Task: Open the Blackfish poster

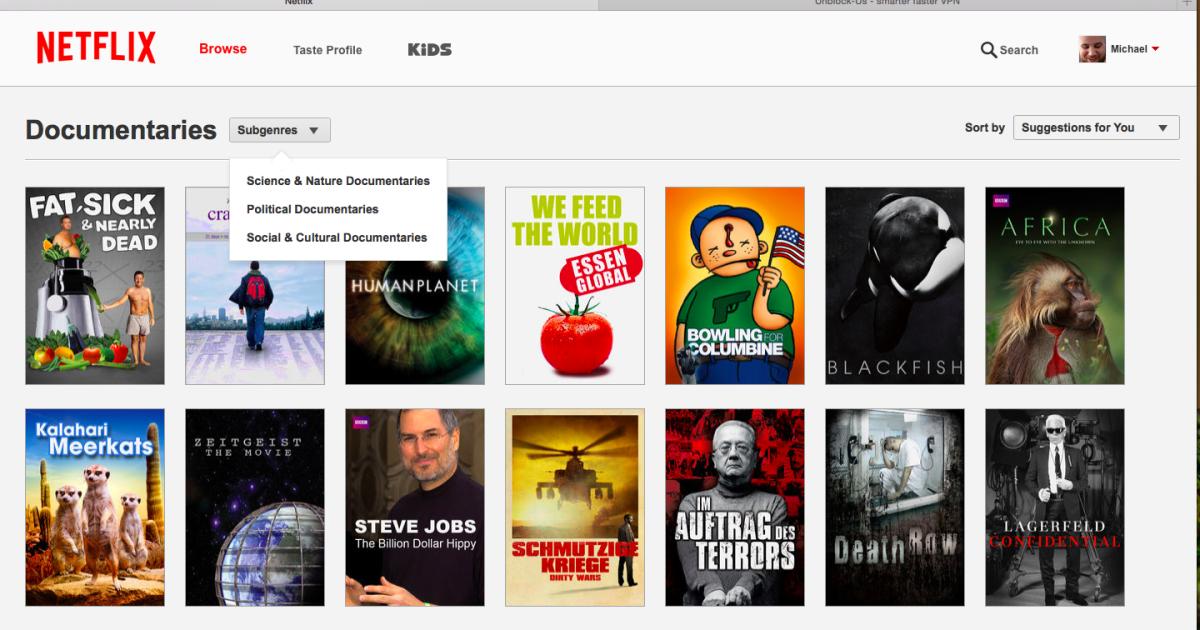Action: pyautogui.click(x=895, y=286)
